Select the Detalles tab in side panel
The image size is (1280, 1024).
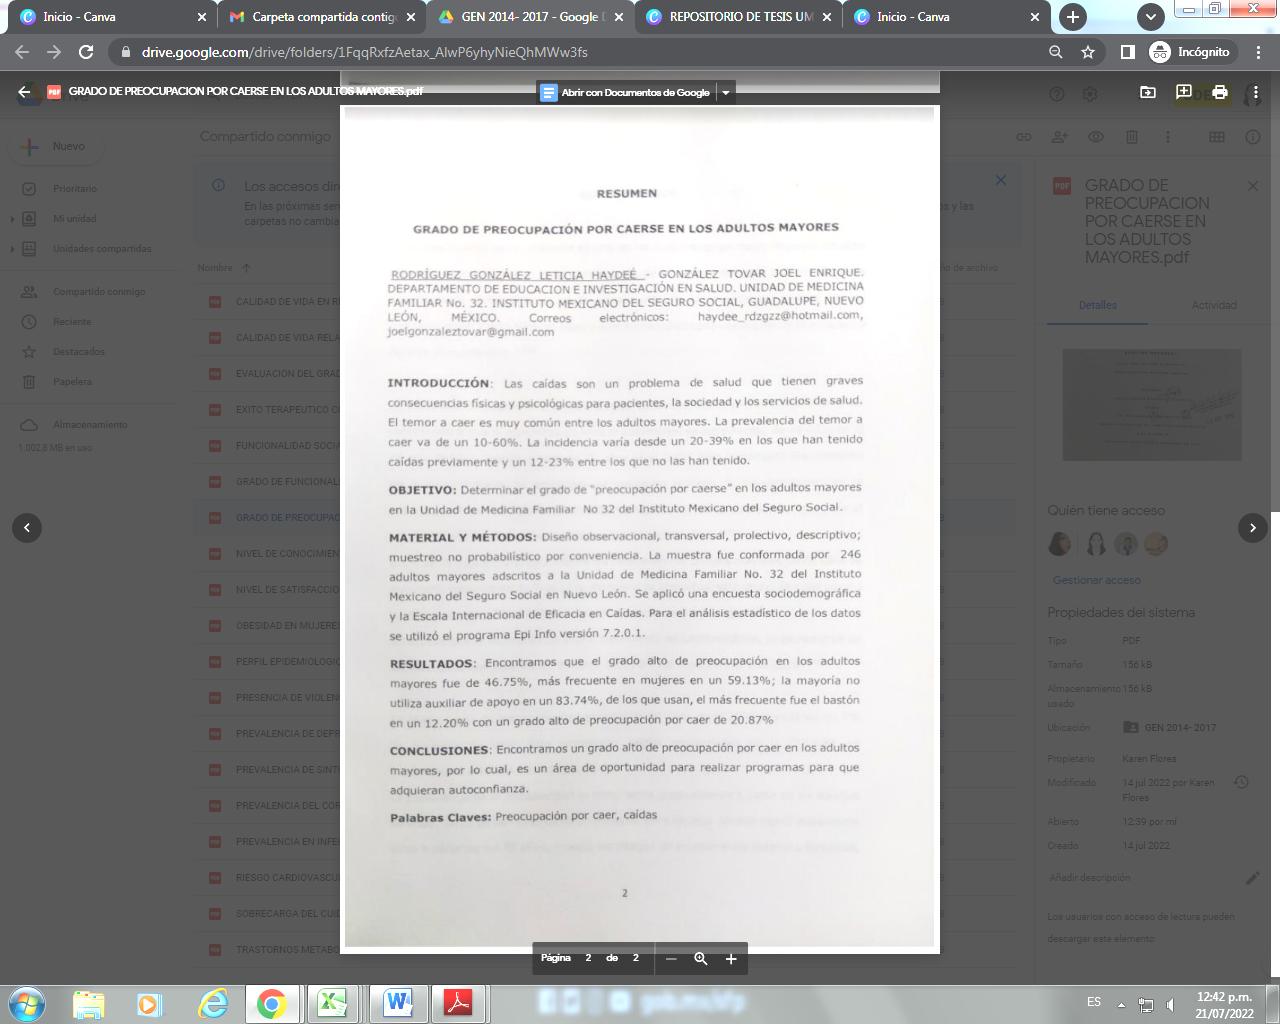pyautogui.click(x=1097, y=305)
